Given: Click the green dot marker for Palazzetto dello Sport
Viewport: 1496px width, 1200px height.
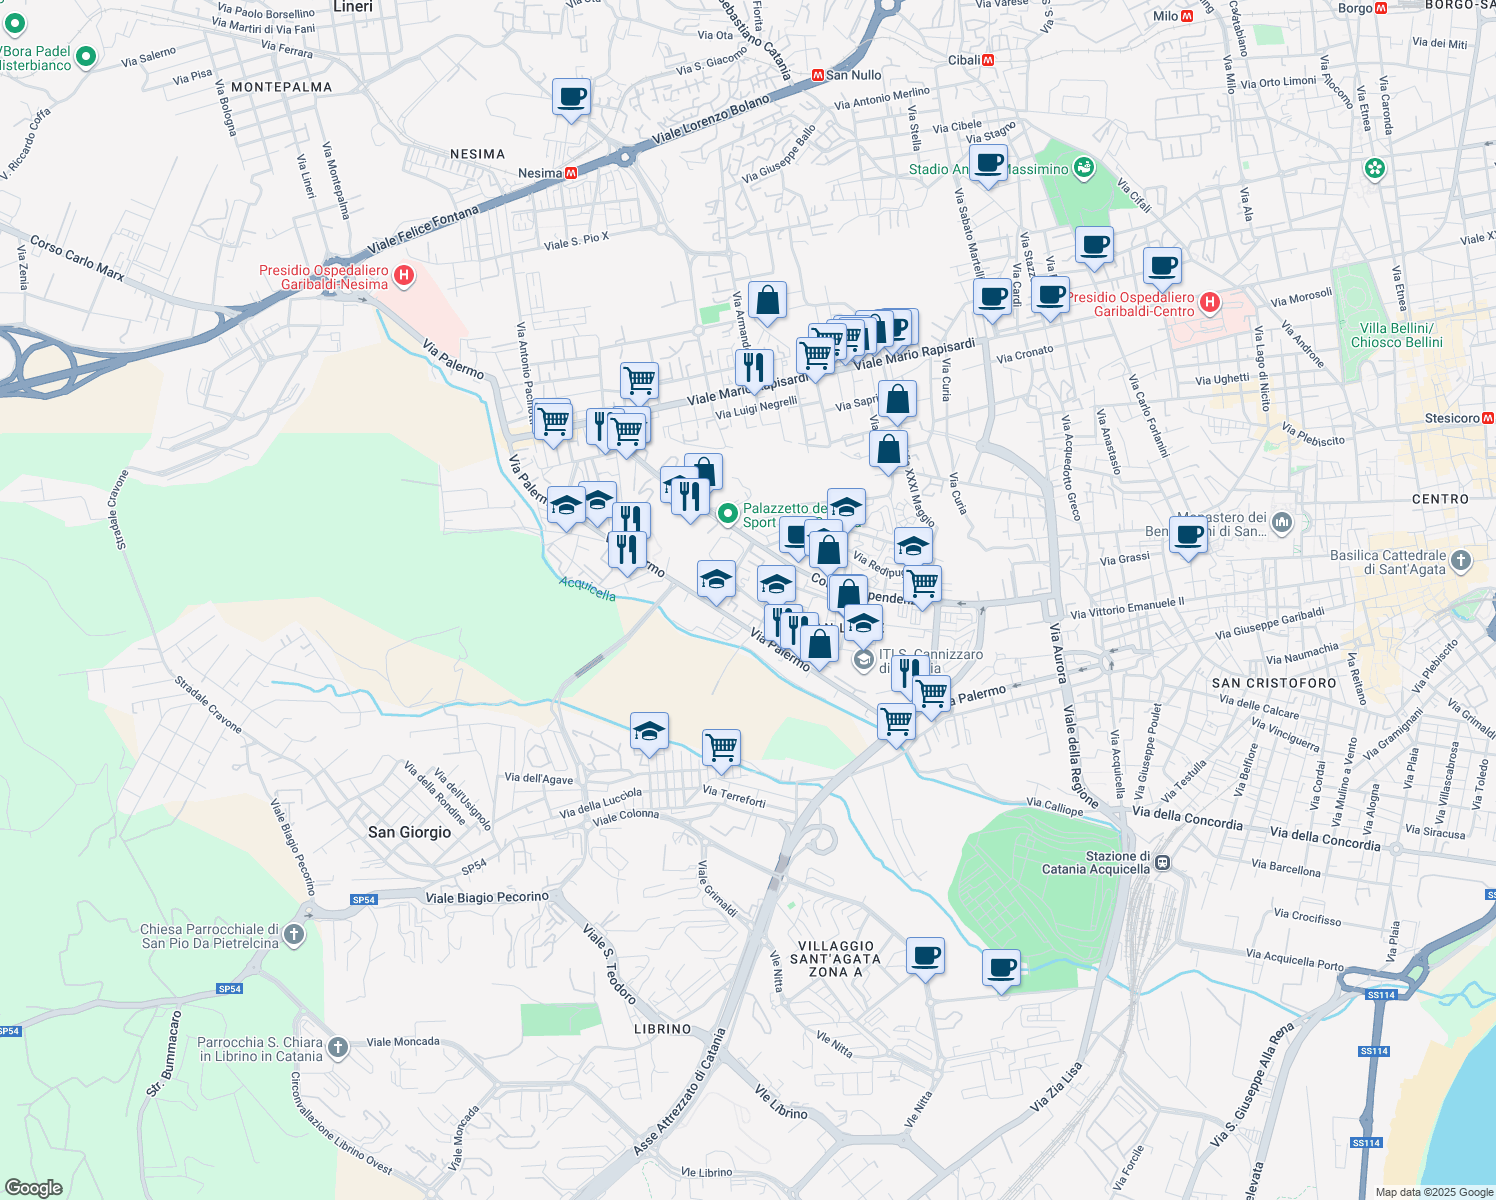Looking at the screenshot, I should (x=728, y=513).
